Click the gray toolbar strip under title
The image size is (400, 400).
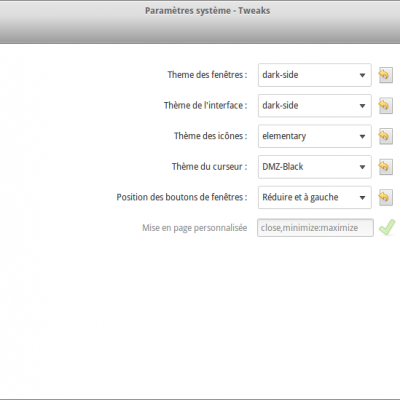point(200,32)
